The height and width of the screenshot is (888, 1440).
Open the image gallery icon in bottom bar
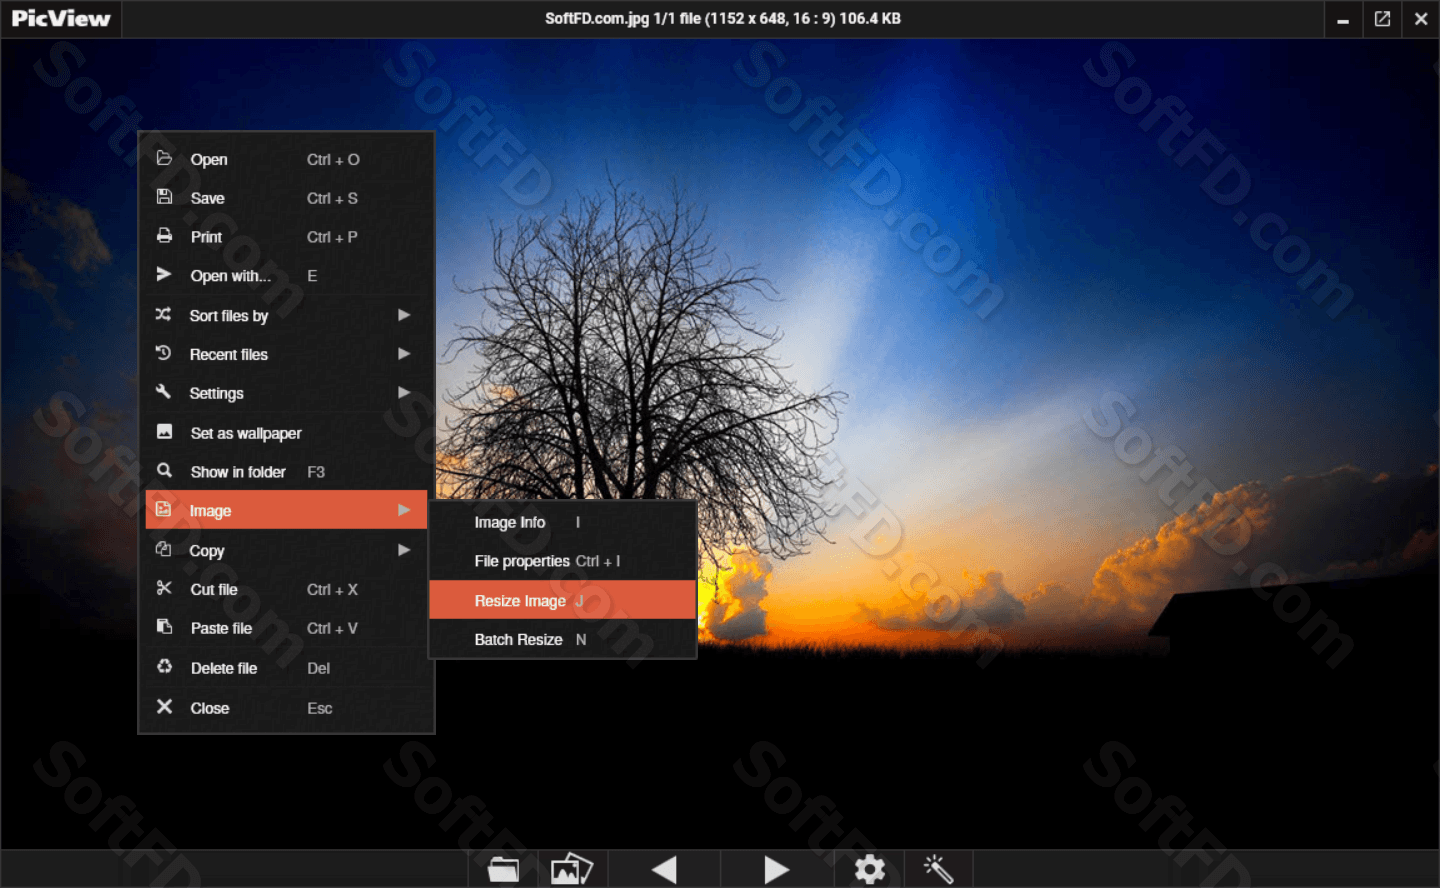point(572,869)
